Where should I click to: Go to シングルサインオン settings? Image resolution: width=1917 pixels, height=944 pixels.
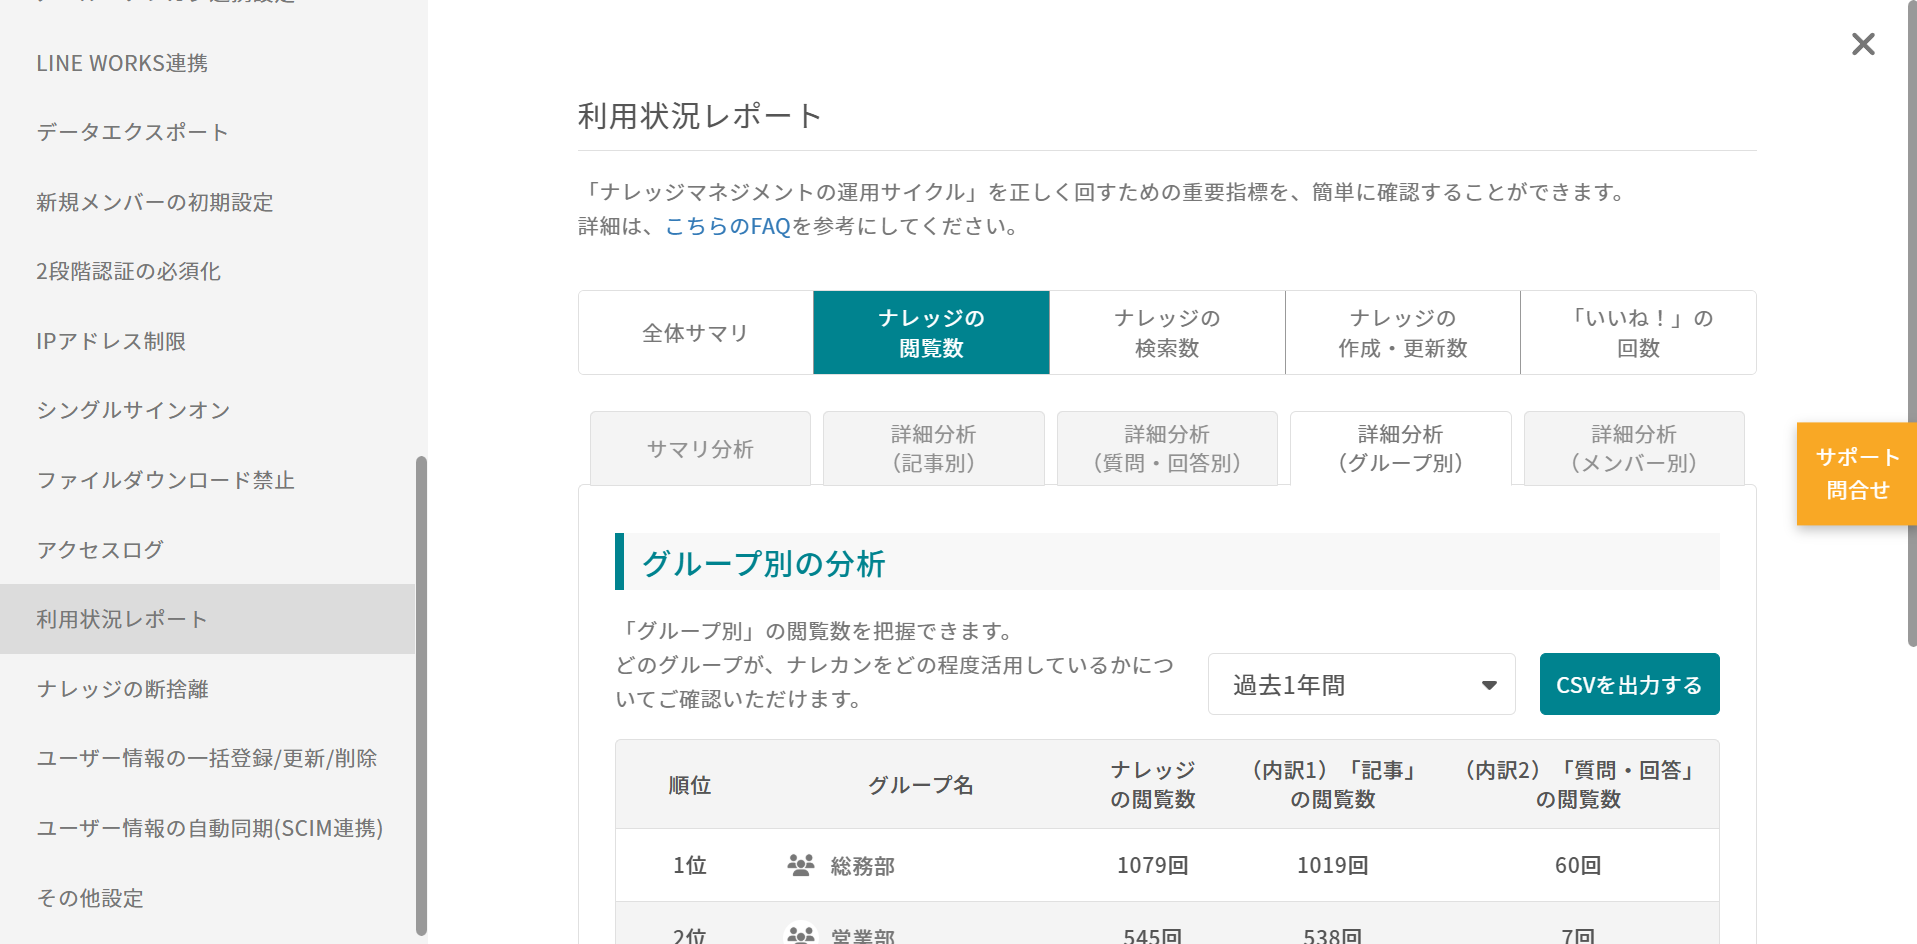(x=133, y=411)
